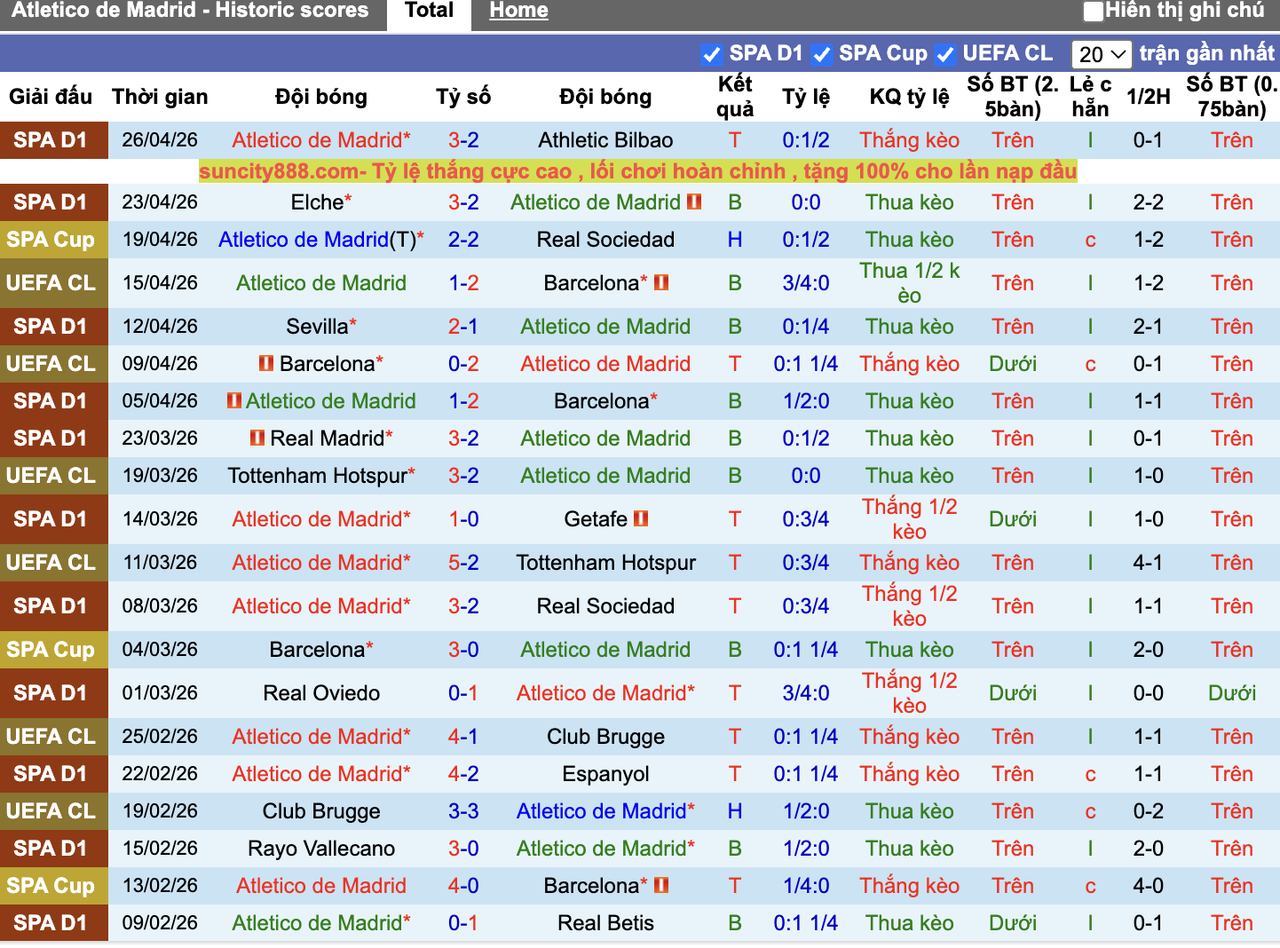The height and width of the screenshot is (948, 1280).
Task: Click half-time score 4-1 in 11/03/26 row
Action: click(x=1148, y=563)
